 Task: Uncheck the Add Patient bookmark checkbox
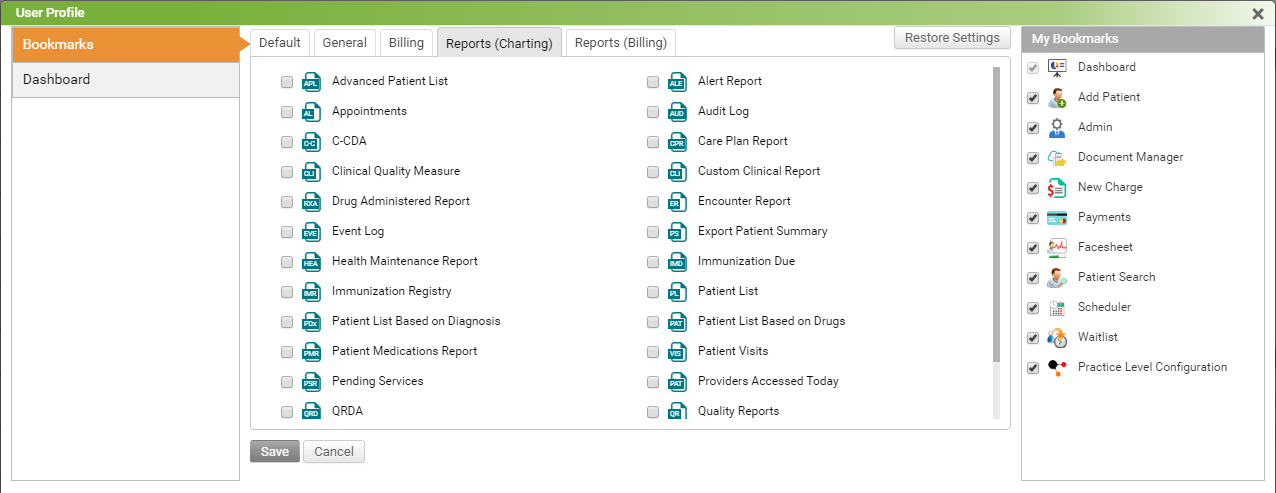pyautogui.click(x=1033, y=98)
